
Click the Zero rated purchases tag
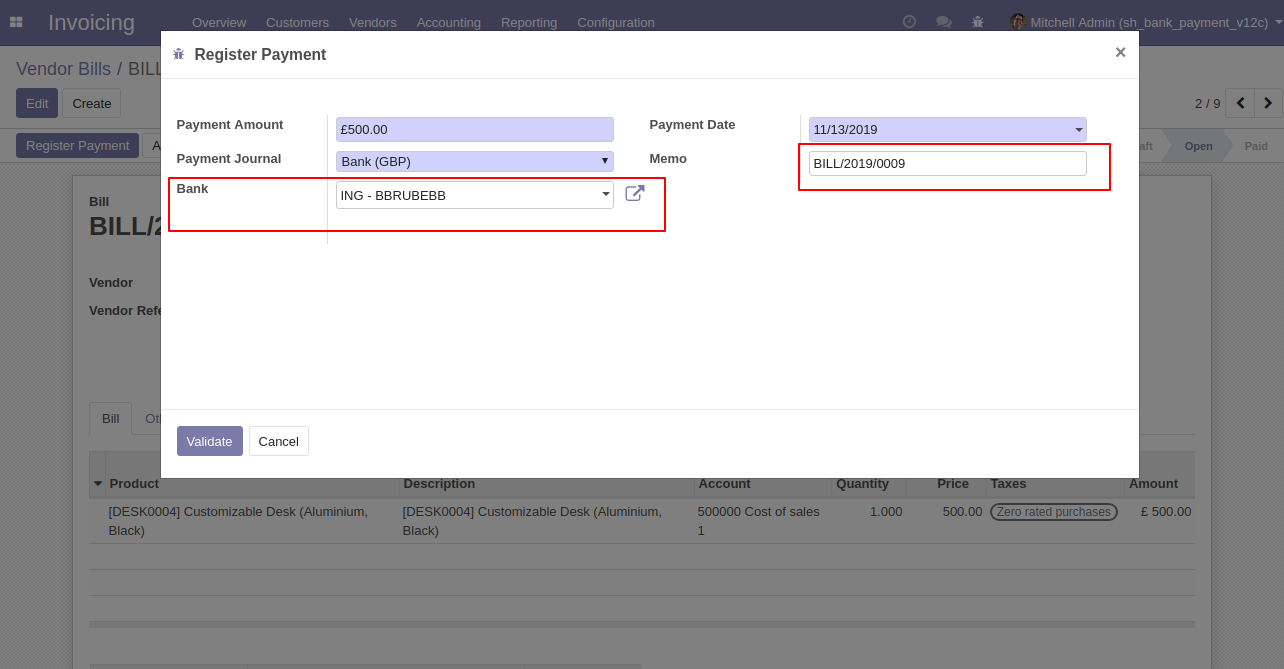pos(1054,512)
